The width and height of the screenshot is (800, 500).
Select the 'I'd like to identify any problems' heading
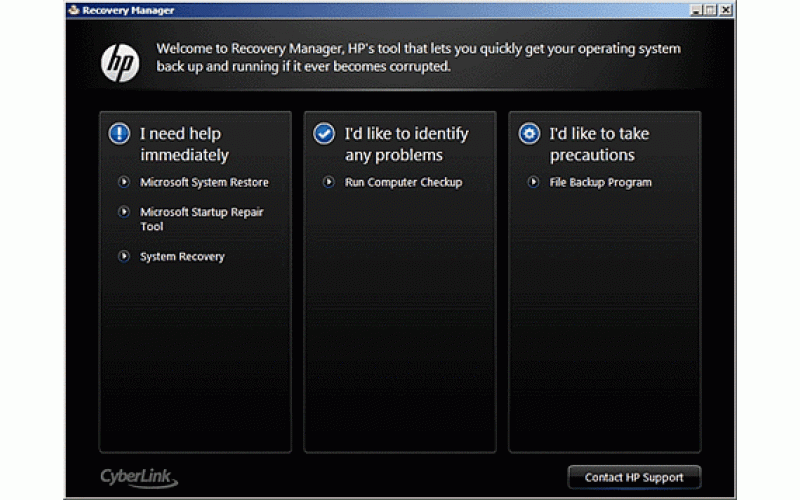406,144
